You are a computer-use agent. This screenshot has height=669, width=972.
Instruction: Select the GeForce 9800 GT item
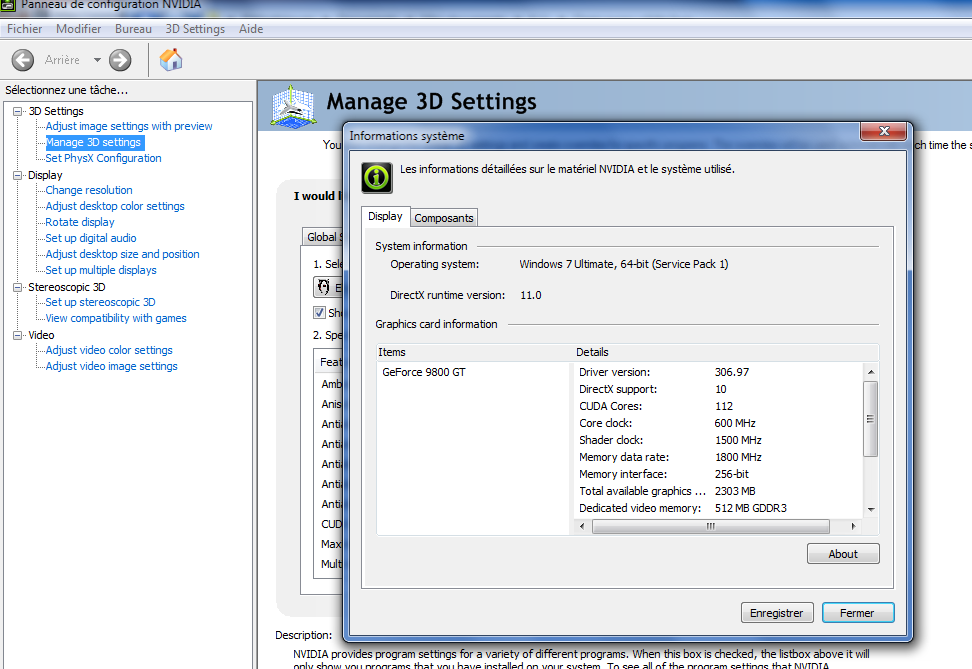424,372
